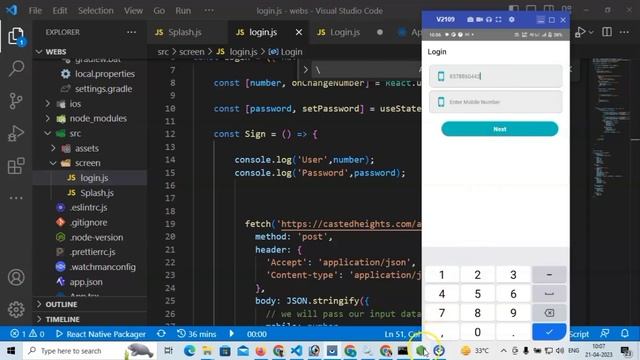
Task: Click the 36 mins timer status item
Action: click(197, 334)
